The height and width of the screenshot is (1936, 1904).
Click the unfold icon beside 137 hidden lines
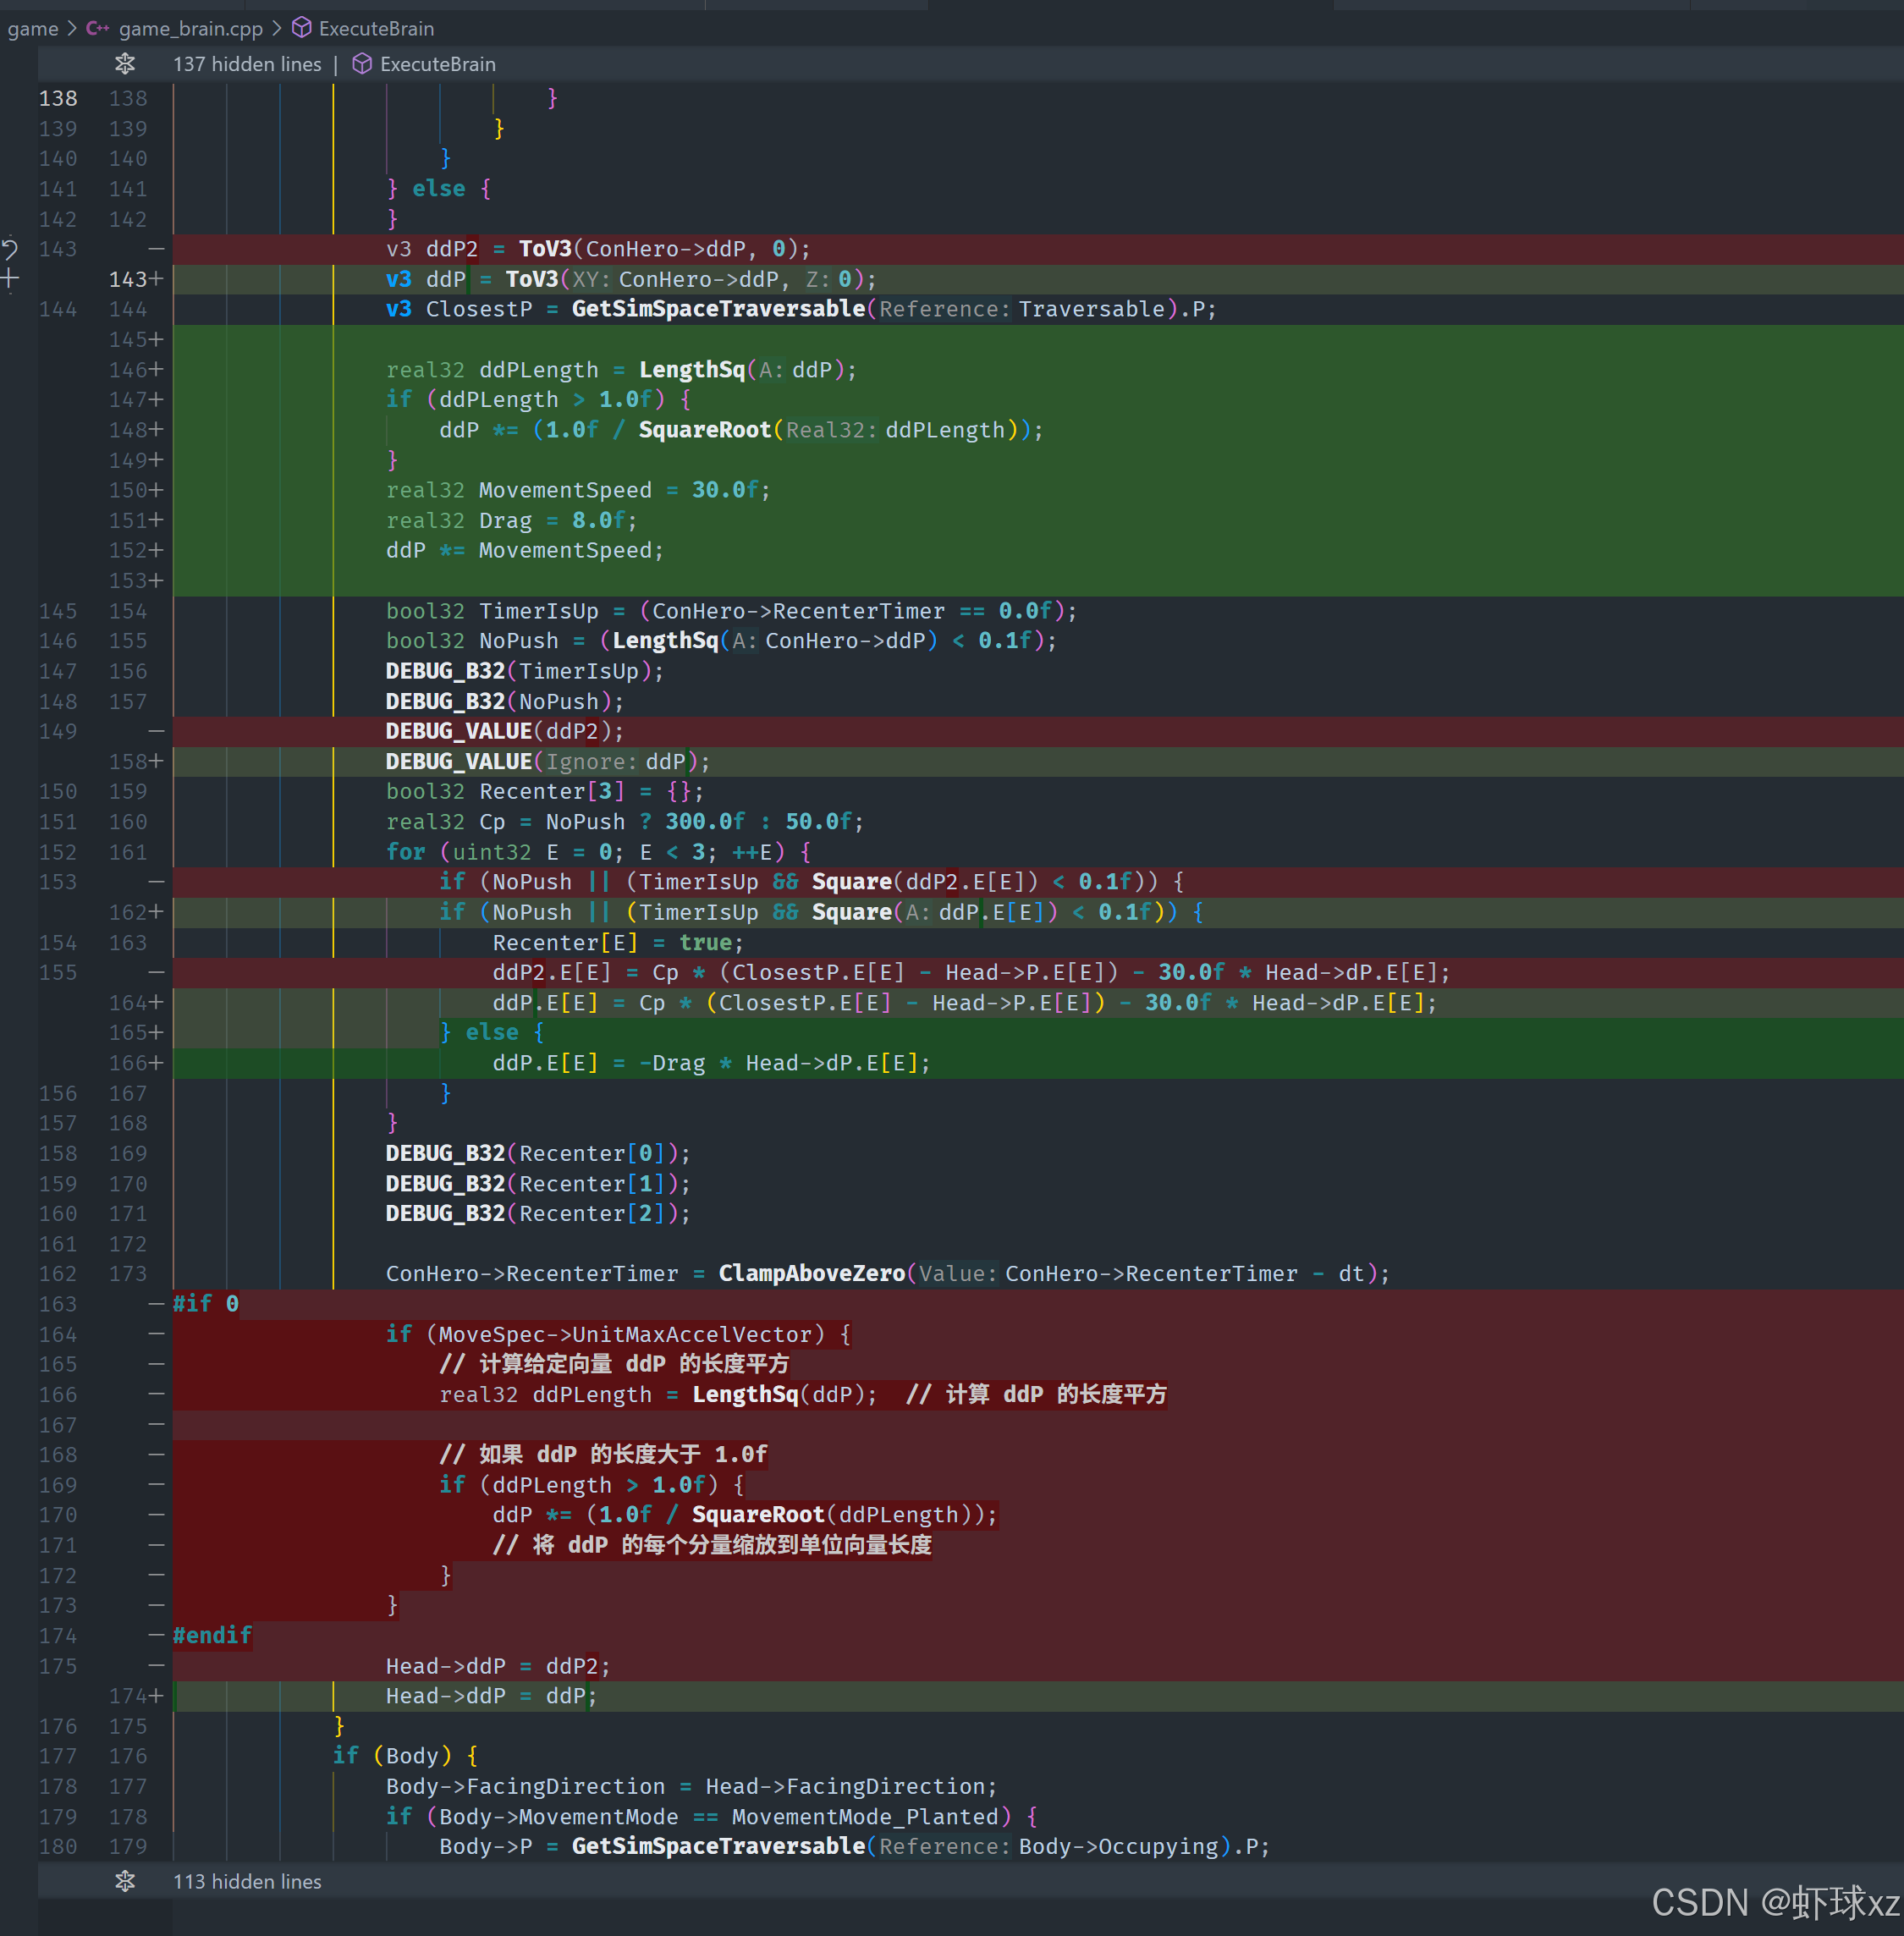[x=125, y=64]
